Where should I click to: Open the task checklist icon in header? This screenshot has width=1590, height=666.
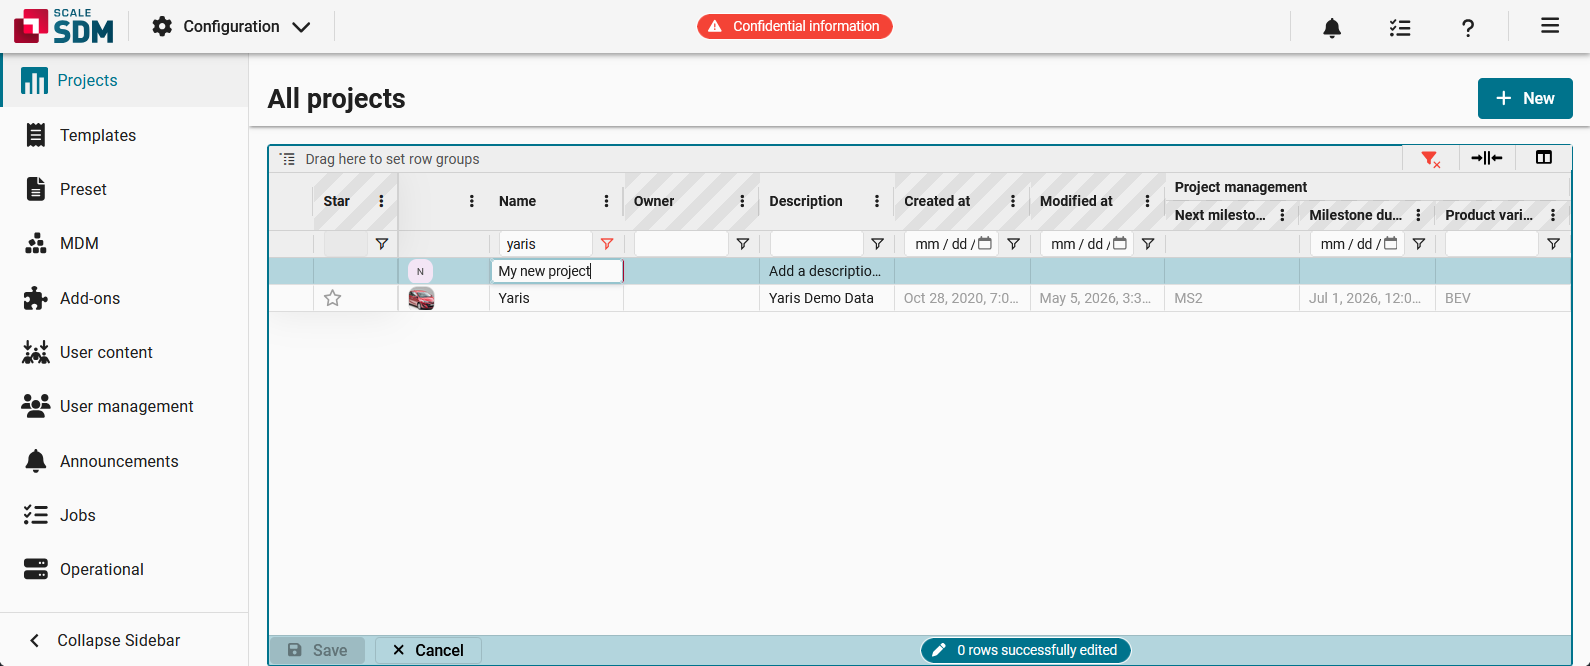[1400, 28]
